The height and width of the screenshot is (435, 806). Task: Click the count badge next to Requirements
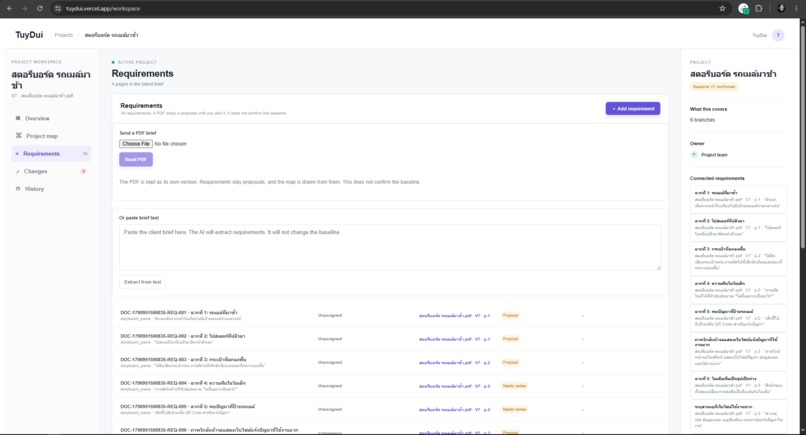click(85, 154)
